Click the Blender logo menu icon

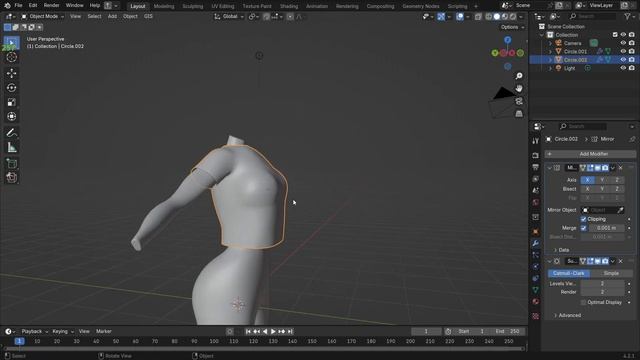click(x=7, y=6)
